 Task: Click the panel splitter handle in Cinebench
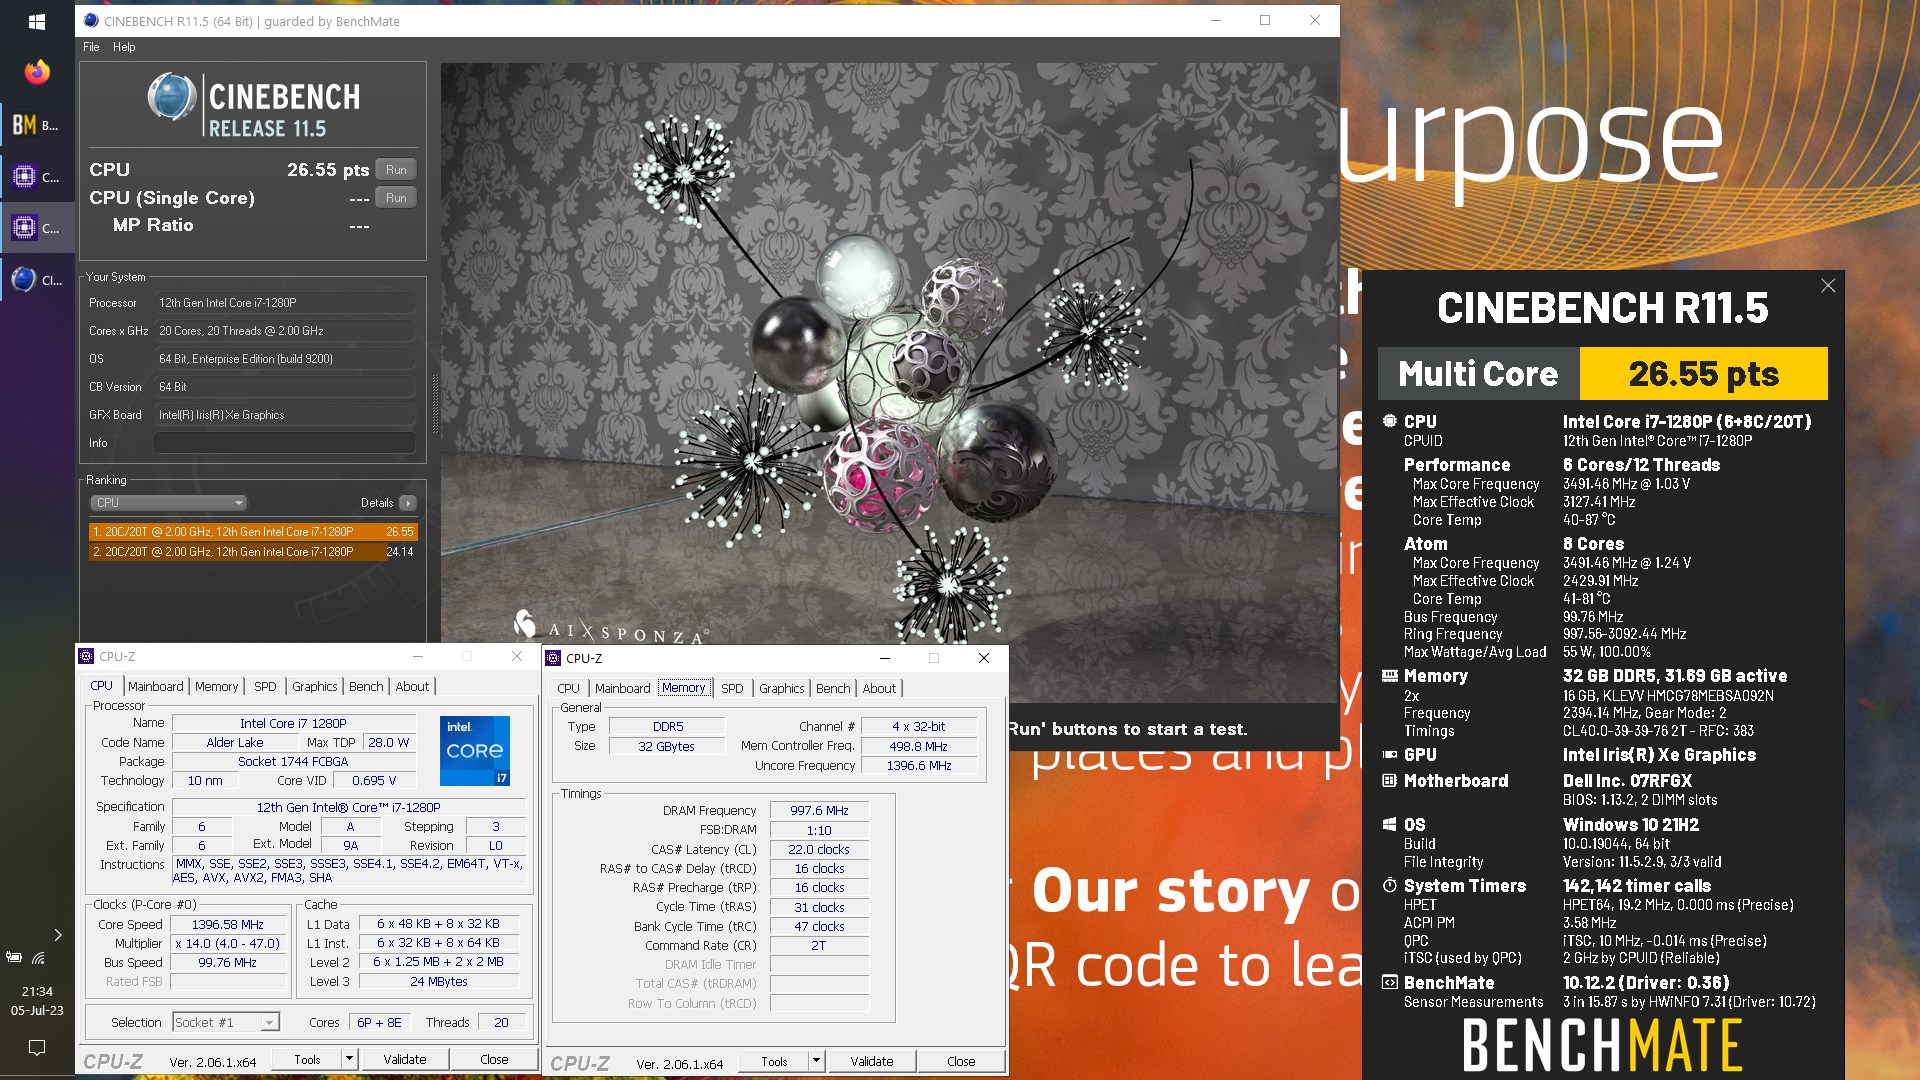tap(434, 402)
